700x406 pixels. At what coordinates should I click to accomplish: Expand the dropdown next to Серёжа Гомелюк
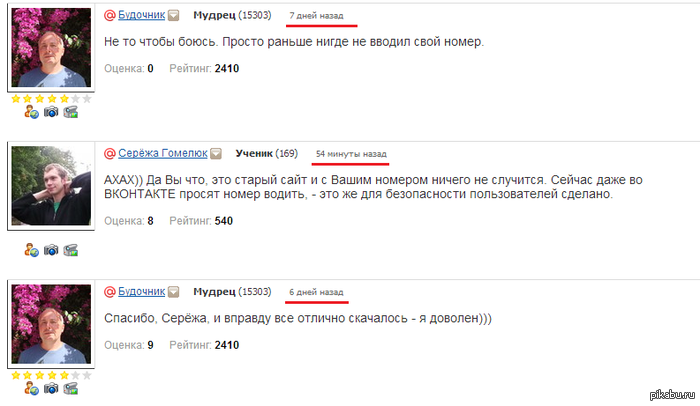[216, 154]
